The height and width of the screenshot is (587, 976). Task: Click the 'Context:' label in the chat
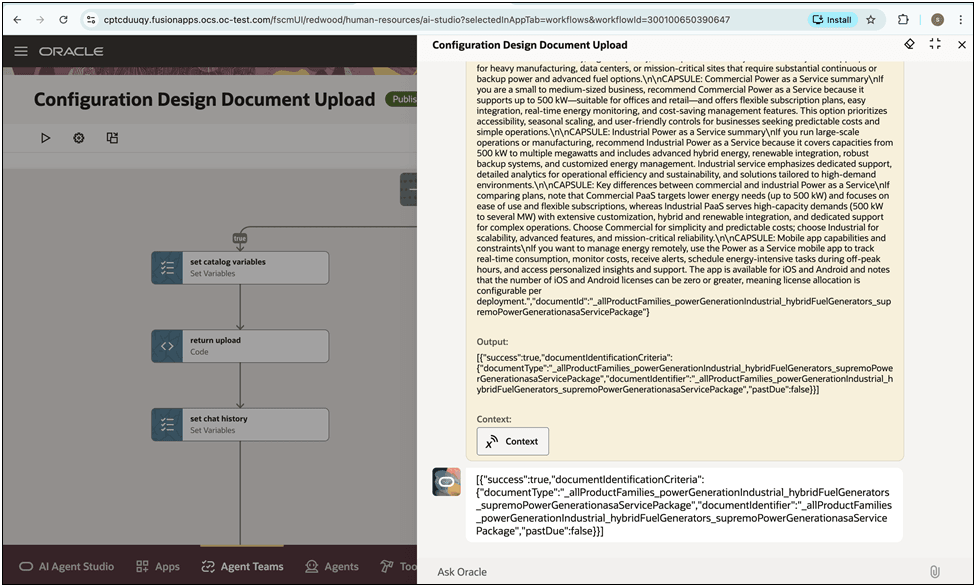494,419
